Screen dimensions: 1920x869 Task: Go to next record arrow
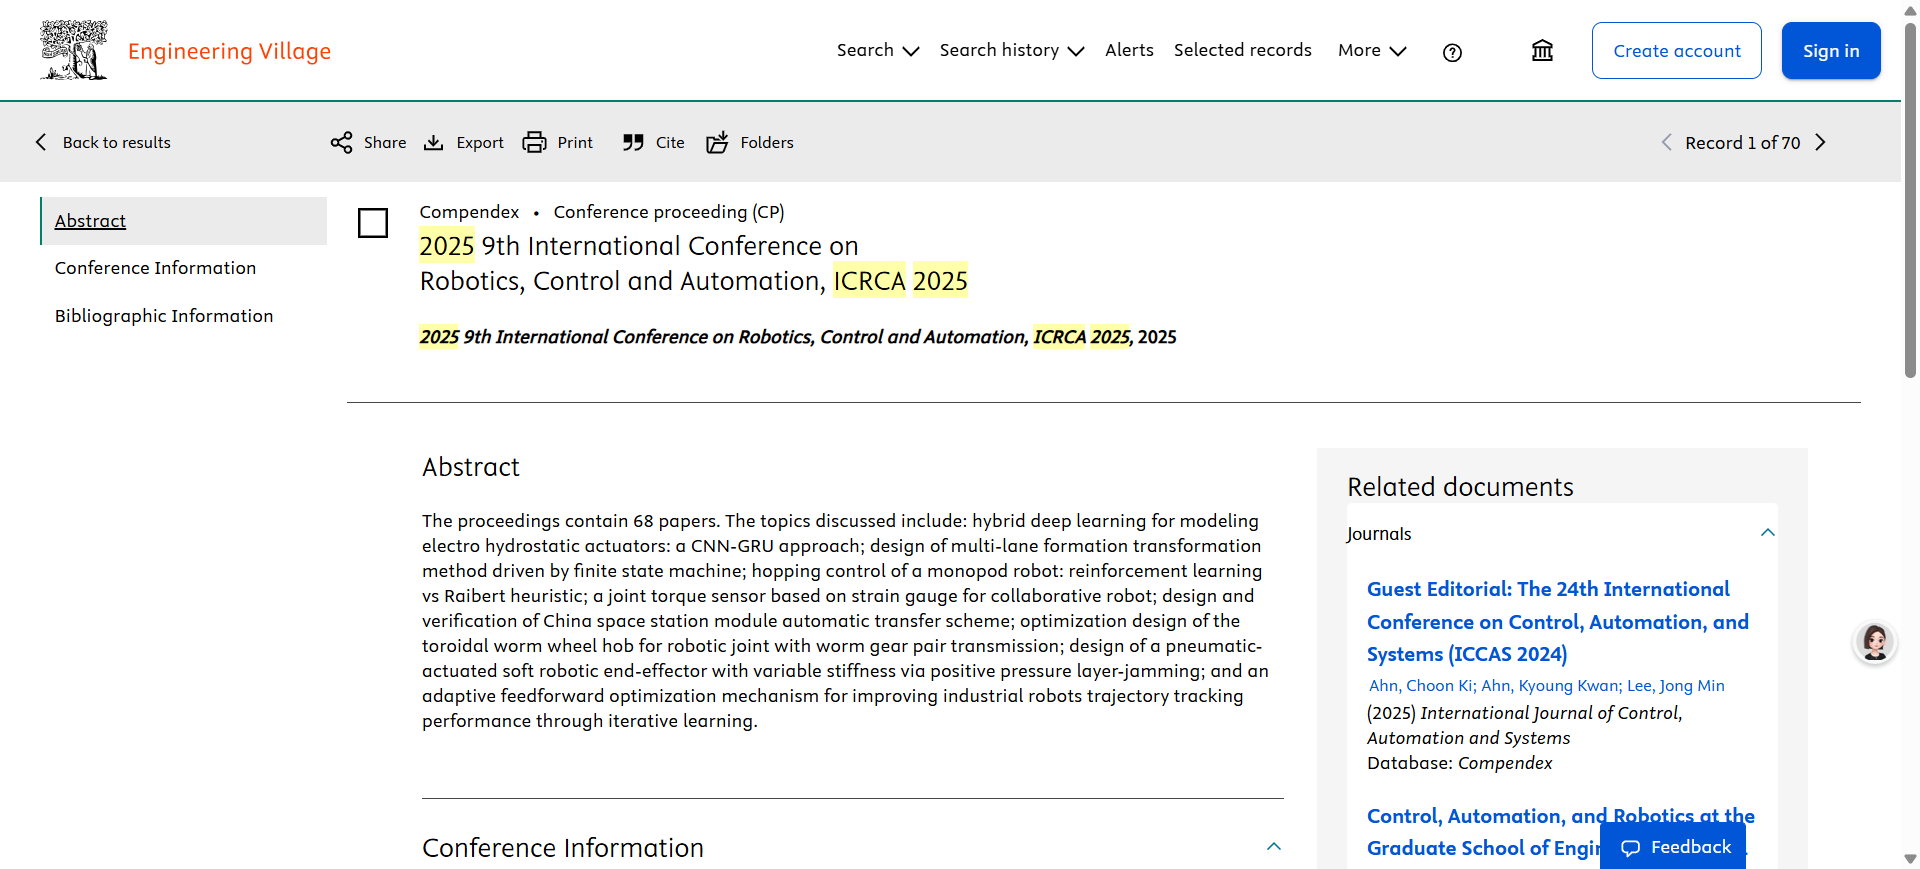pyautogui.click(x=1821, y=142)
